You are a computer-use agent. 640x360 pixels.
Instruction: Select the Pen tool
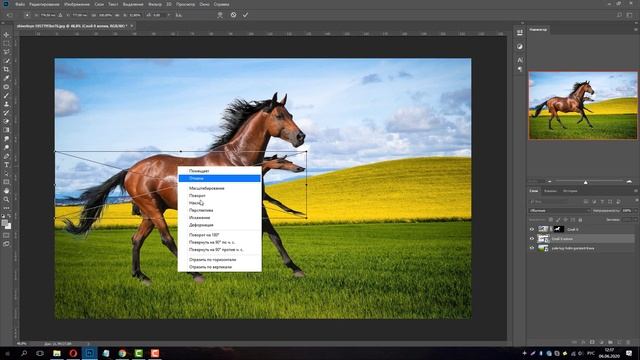[6, 156]
